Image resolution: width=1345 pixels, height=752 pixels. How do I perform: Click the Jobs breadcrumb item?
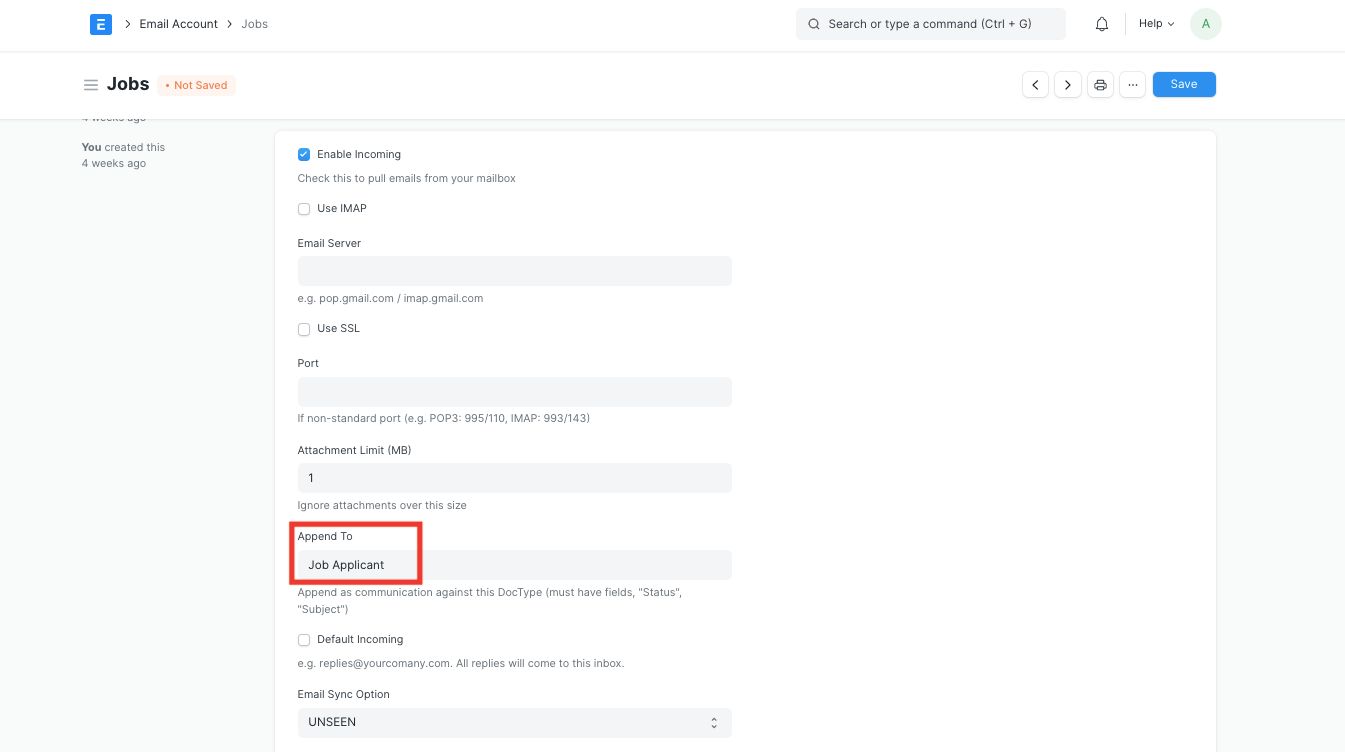click(254, 24)
